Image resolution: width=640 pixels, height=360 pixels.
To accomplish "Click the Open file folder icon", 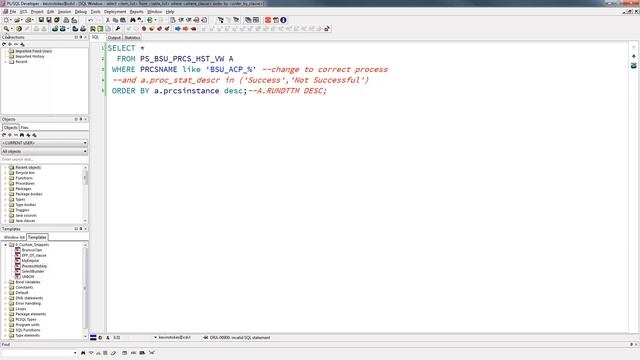I will (x=17, y=20).
